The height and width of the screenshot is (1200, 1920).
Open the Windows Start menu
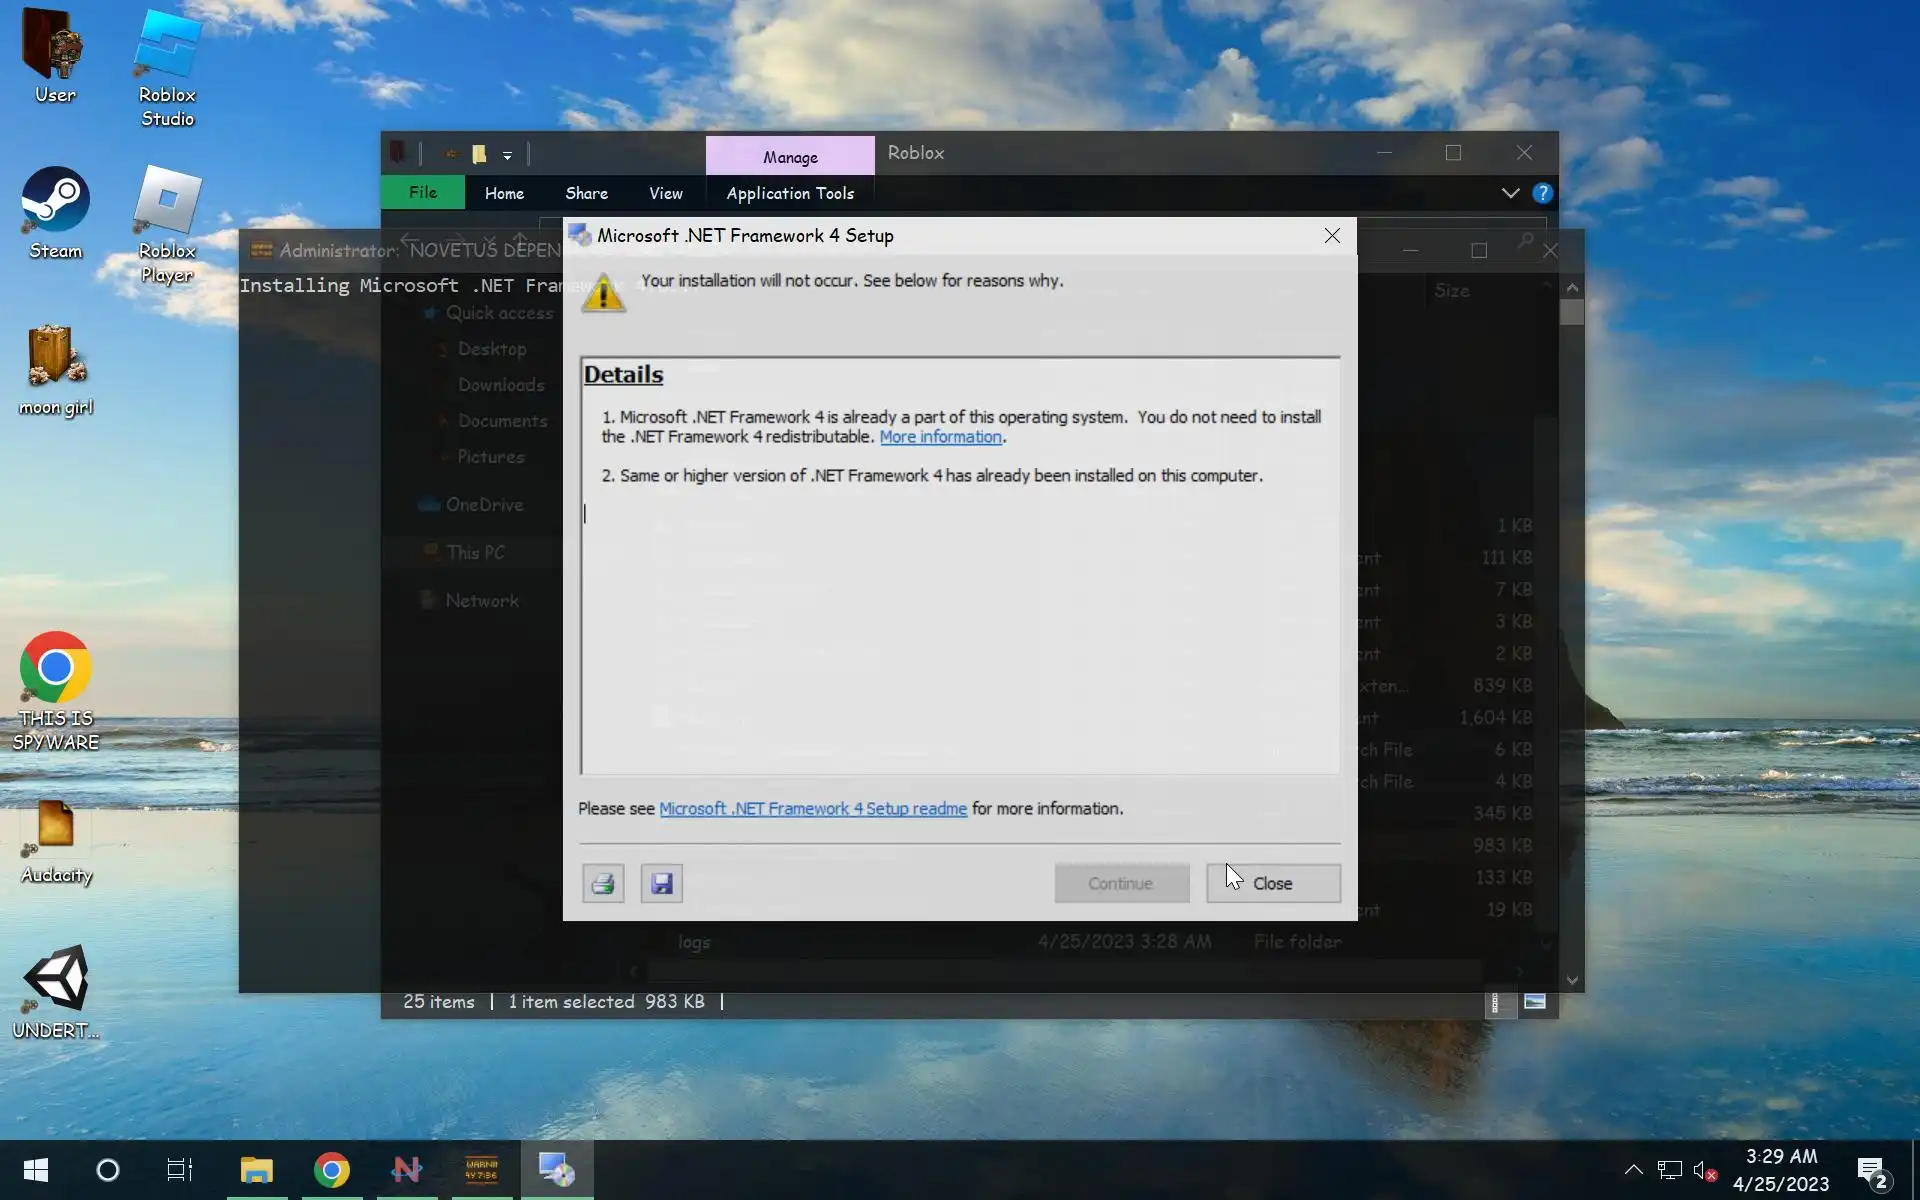[36, 1170]
